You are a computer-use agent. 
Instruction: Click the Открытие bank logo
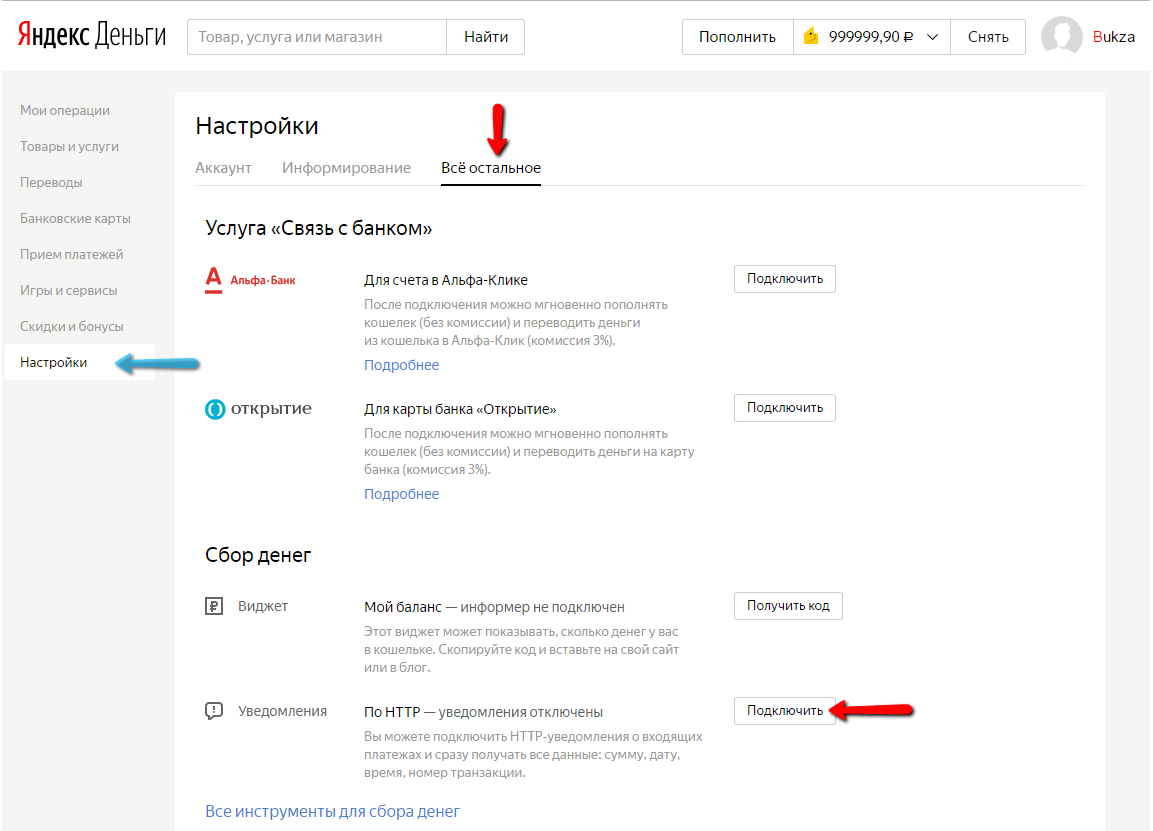(x=258, y=409)
